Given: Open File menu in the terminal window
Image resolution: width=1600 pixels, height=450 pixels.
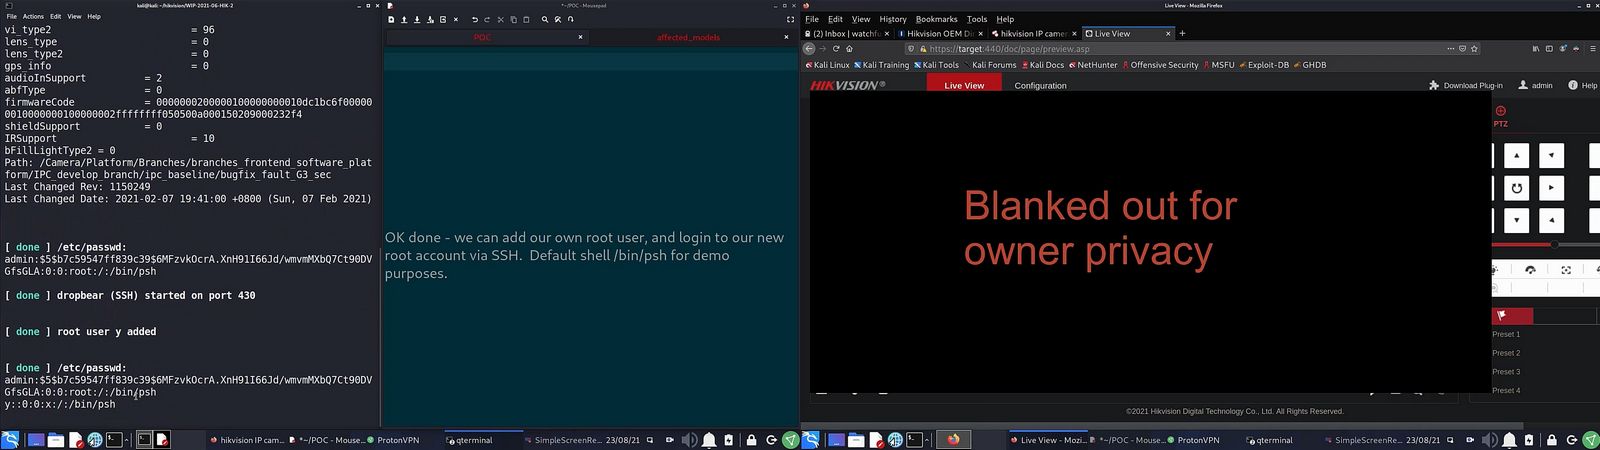Looking at the screenshot, I should pos(12,16).
